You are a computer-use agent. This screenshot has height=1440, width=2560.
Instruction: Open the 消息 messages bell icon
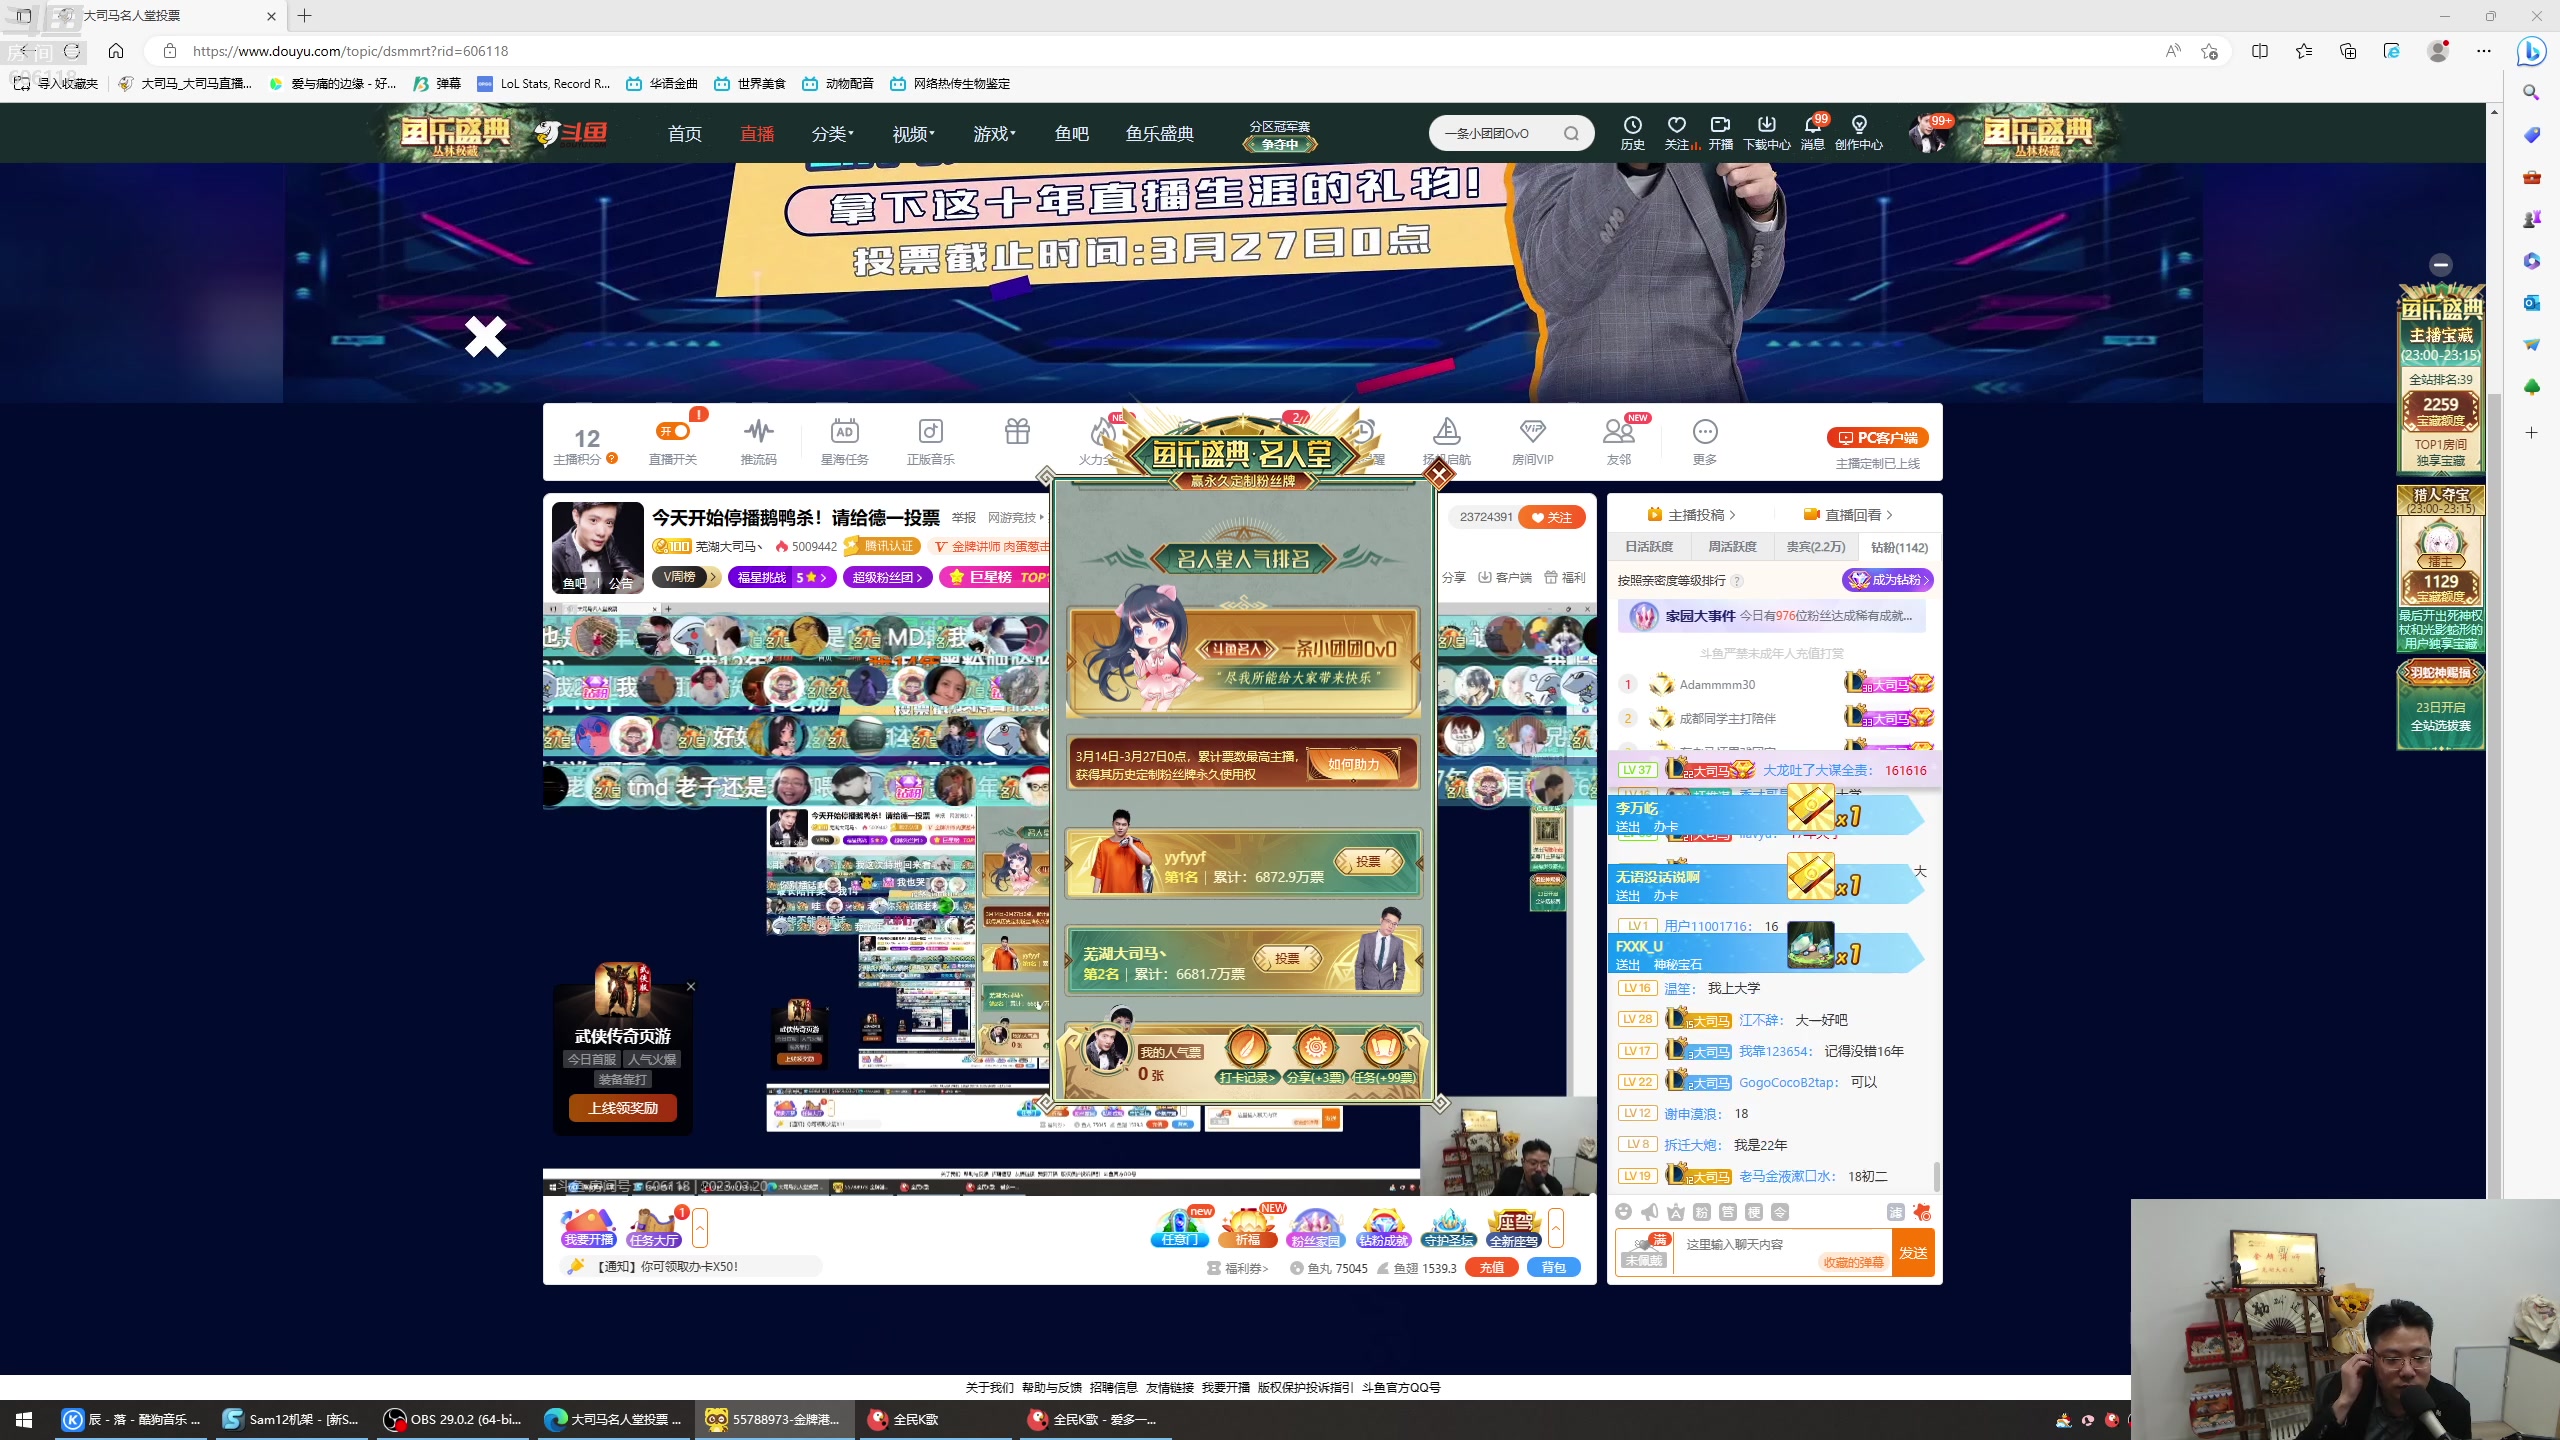(1812, 133)
